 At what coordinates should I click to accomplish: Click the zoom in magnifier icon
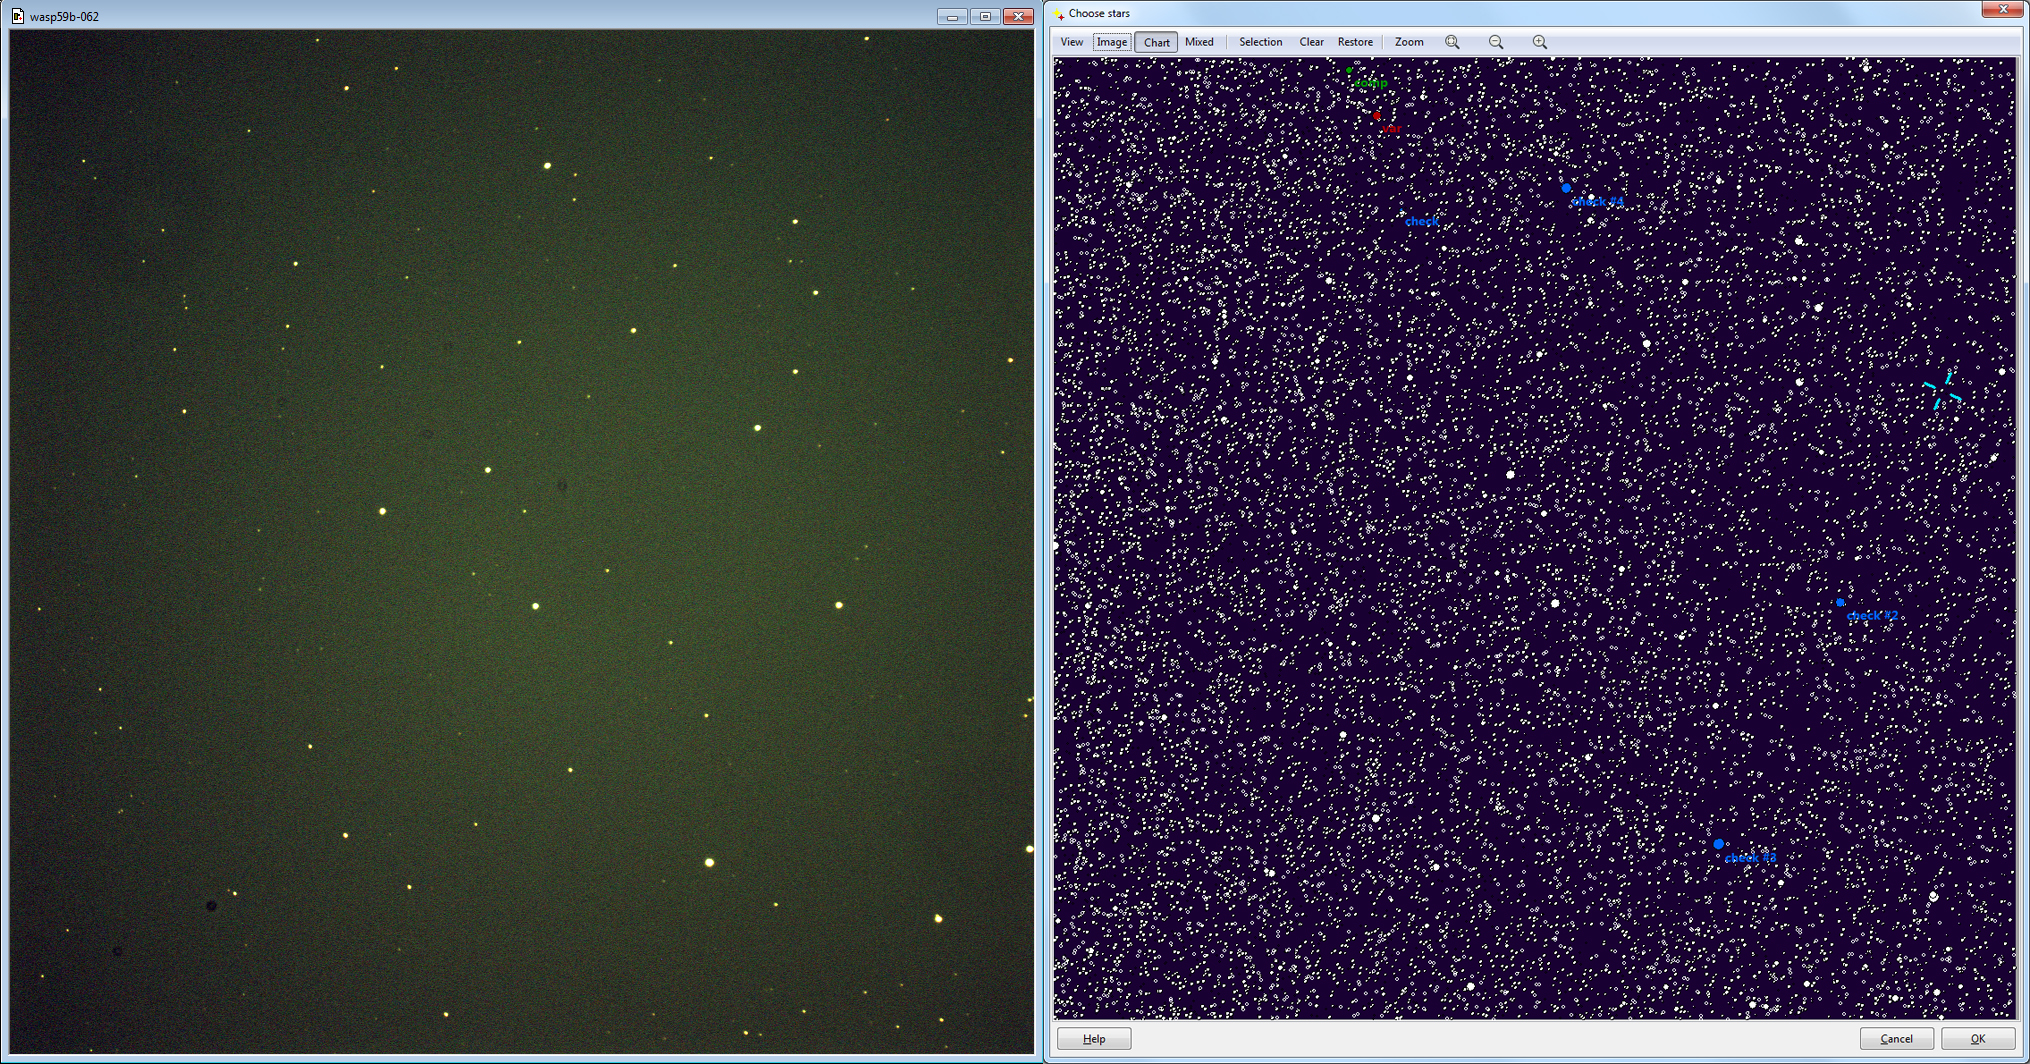click(1540, 42)
